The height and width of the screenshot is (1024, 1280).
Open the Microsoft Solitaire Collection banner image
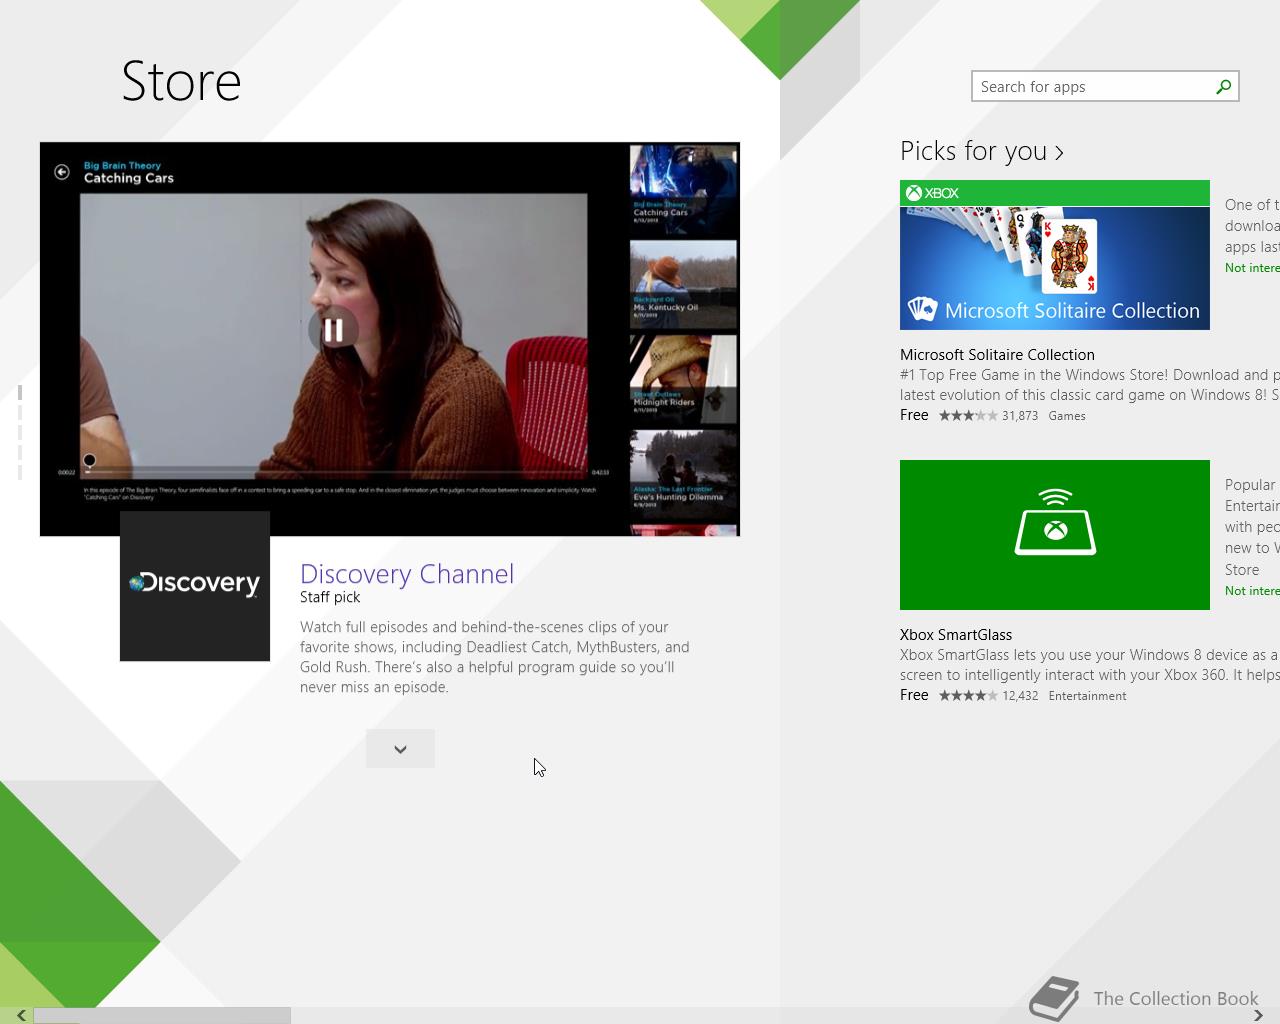1055,255
